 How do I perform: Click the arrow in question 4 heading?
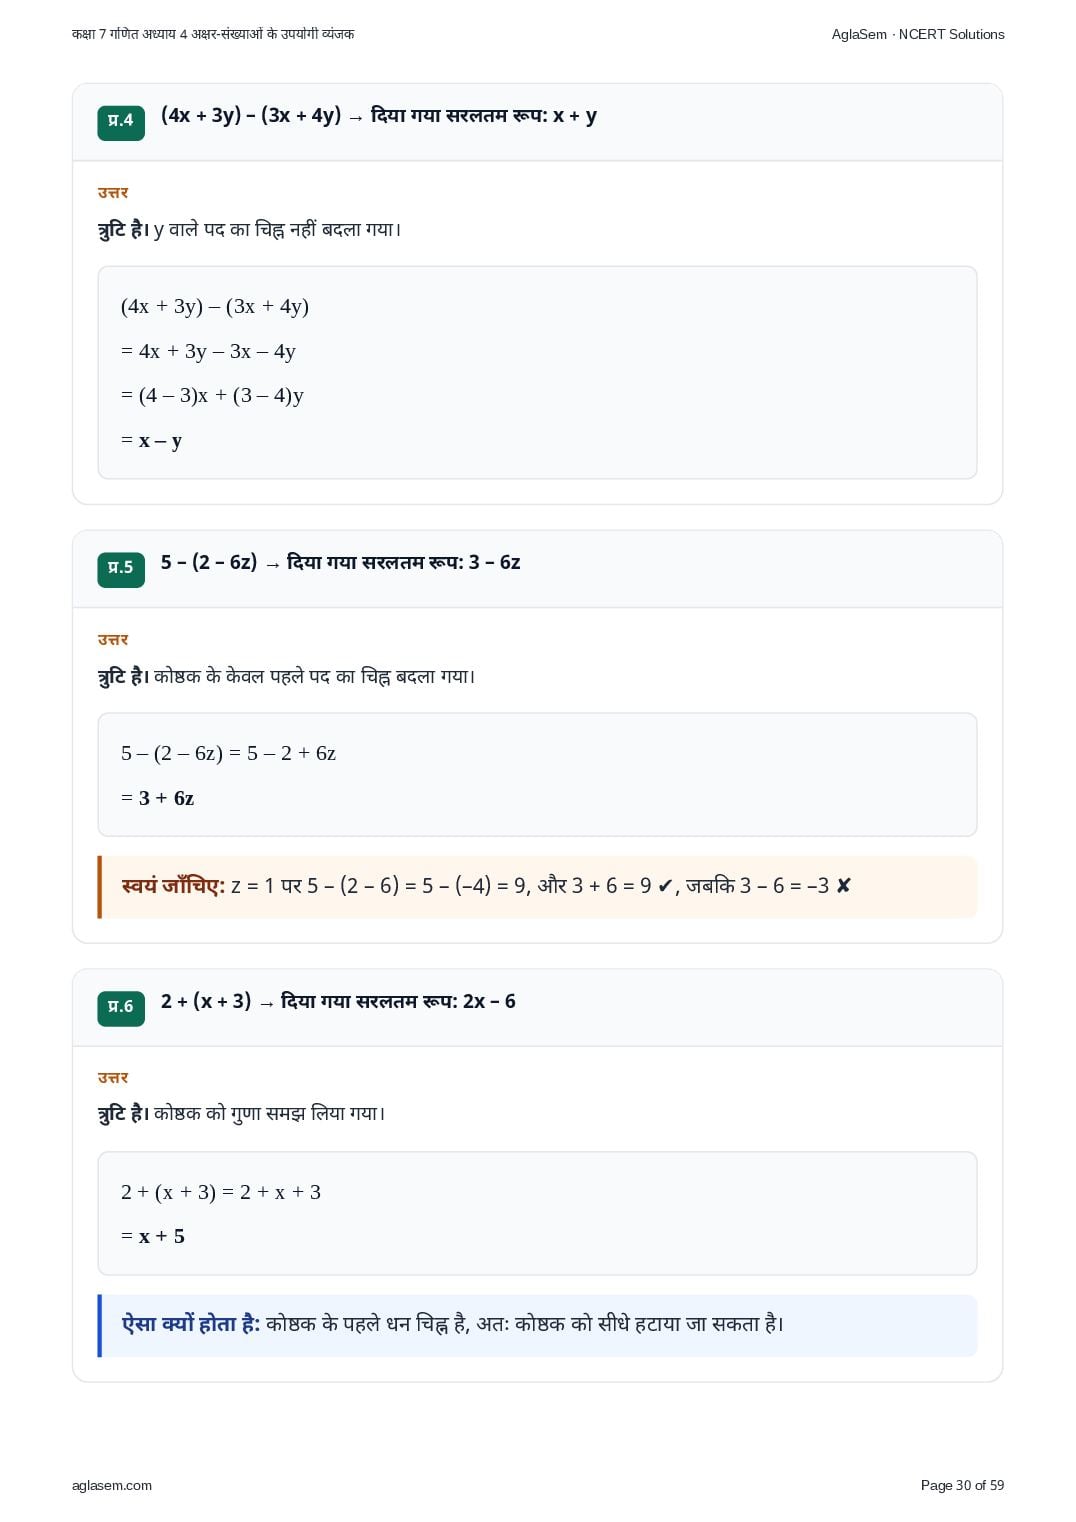pos(356,118)
